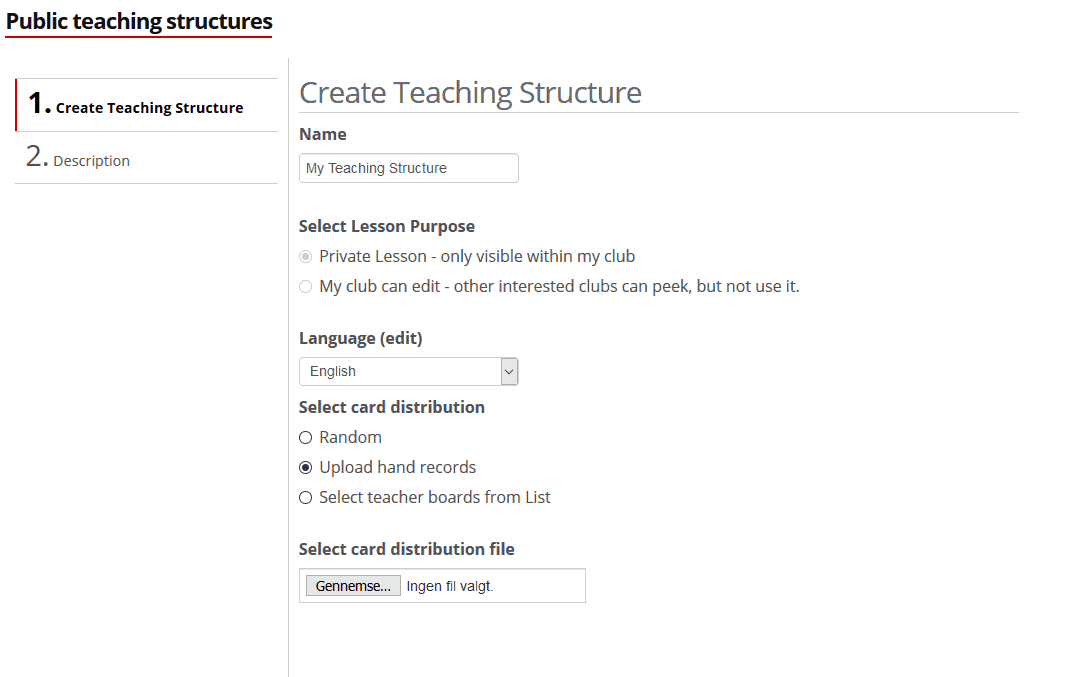
Task: Click the Language combo box arrow
Action: [509, 371]
